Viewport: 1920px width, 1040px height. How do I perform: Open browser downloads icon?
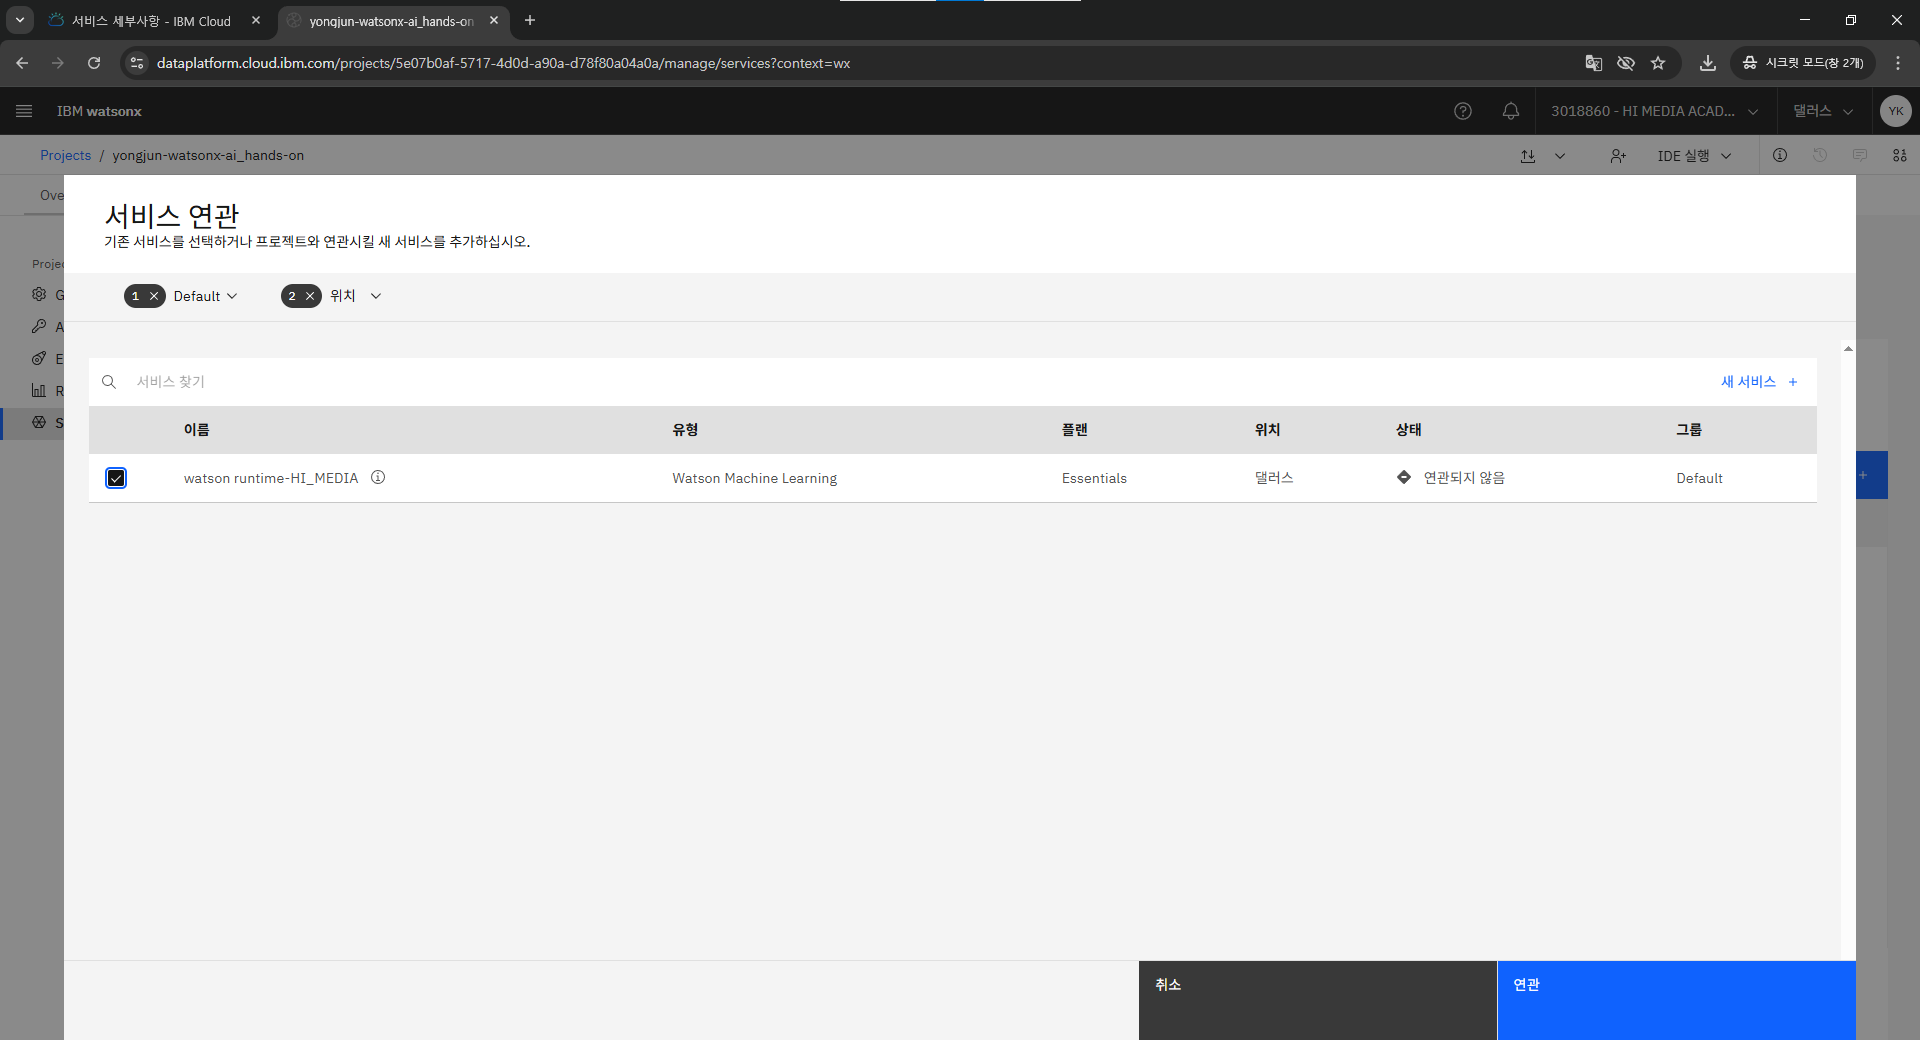point(1708,63)
